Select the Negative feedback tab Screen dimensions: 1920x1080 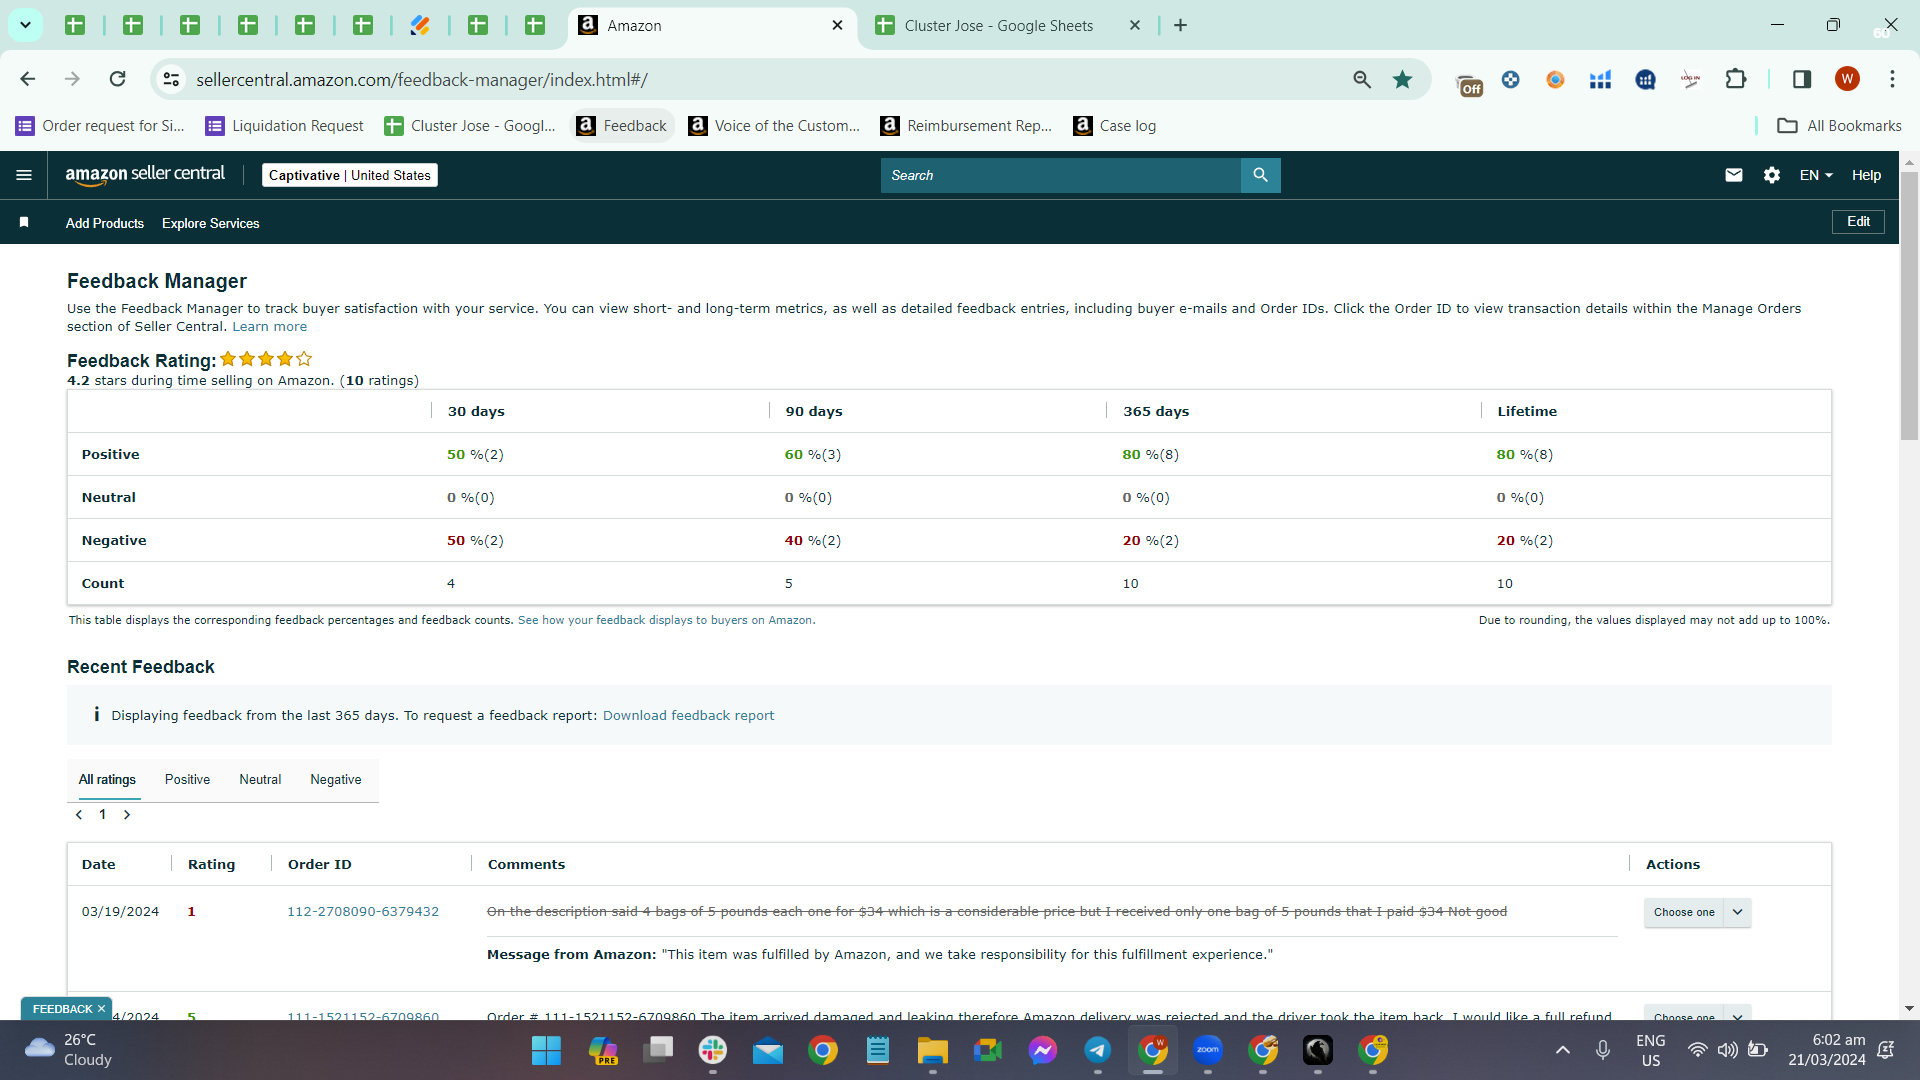point(336,780)
